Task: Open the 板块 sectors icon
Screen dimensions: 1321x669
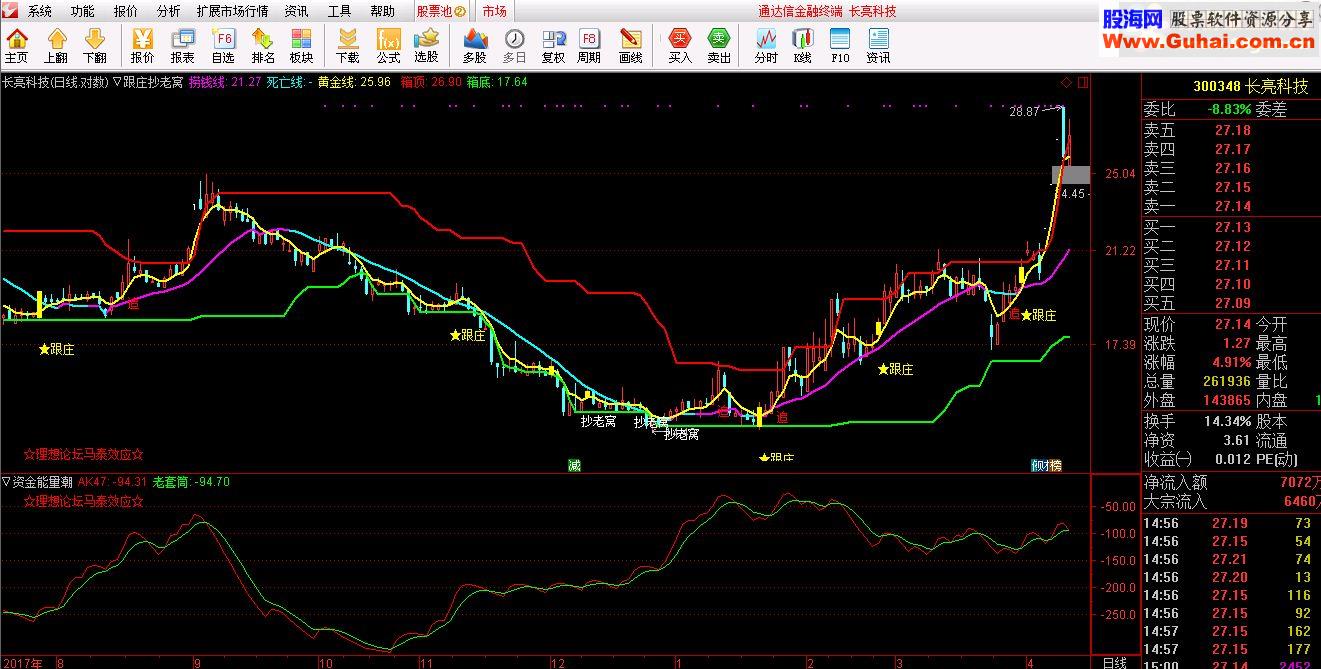Action: point(301,45)
